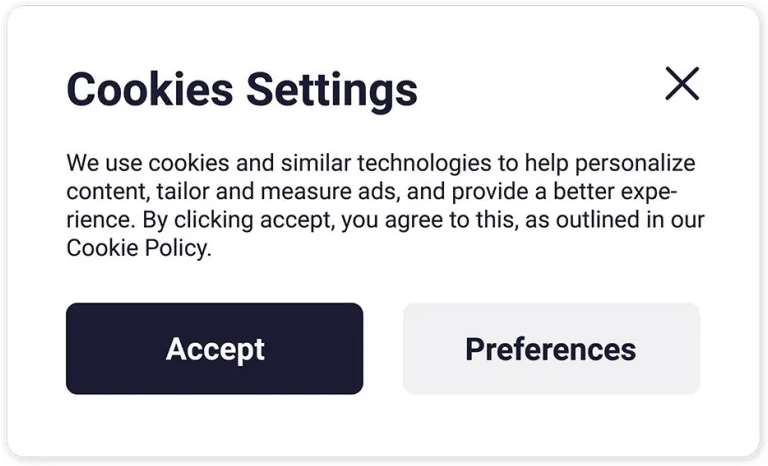This screenshot has height=466, width=768.
Task: Click the "Preferences" label text
Action: (x=551, y=349)
